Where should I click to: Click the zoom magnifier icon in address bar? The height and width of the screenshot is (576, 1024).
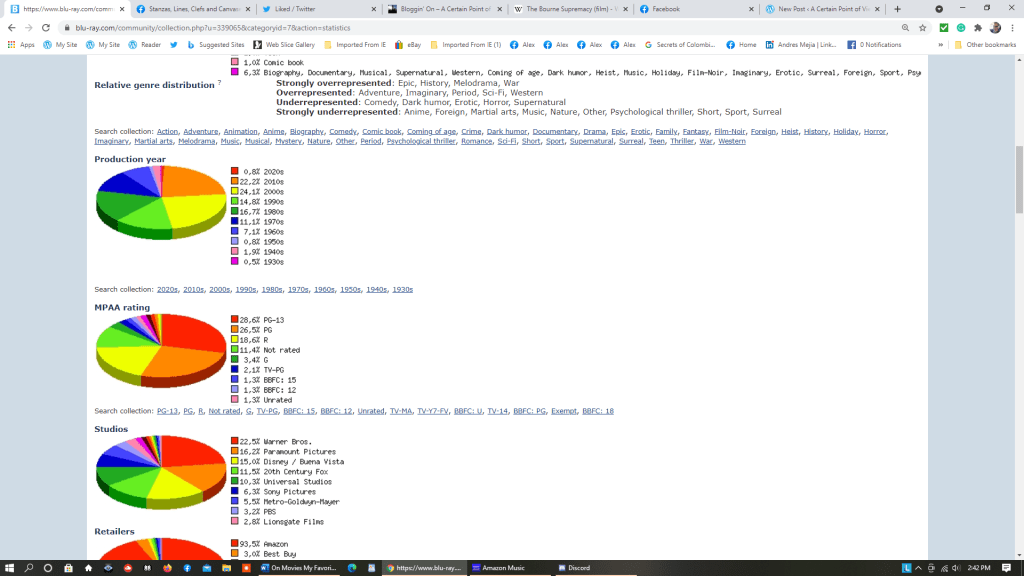click(x=905, y=28)
